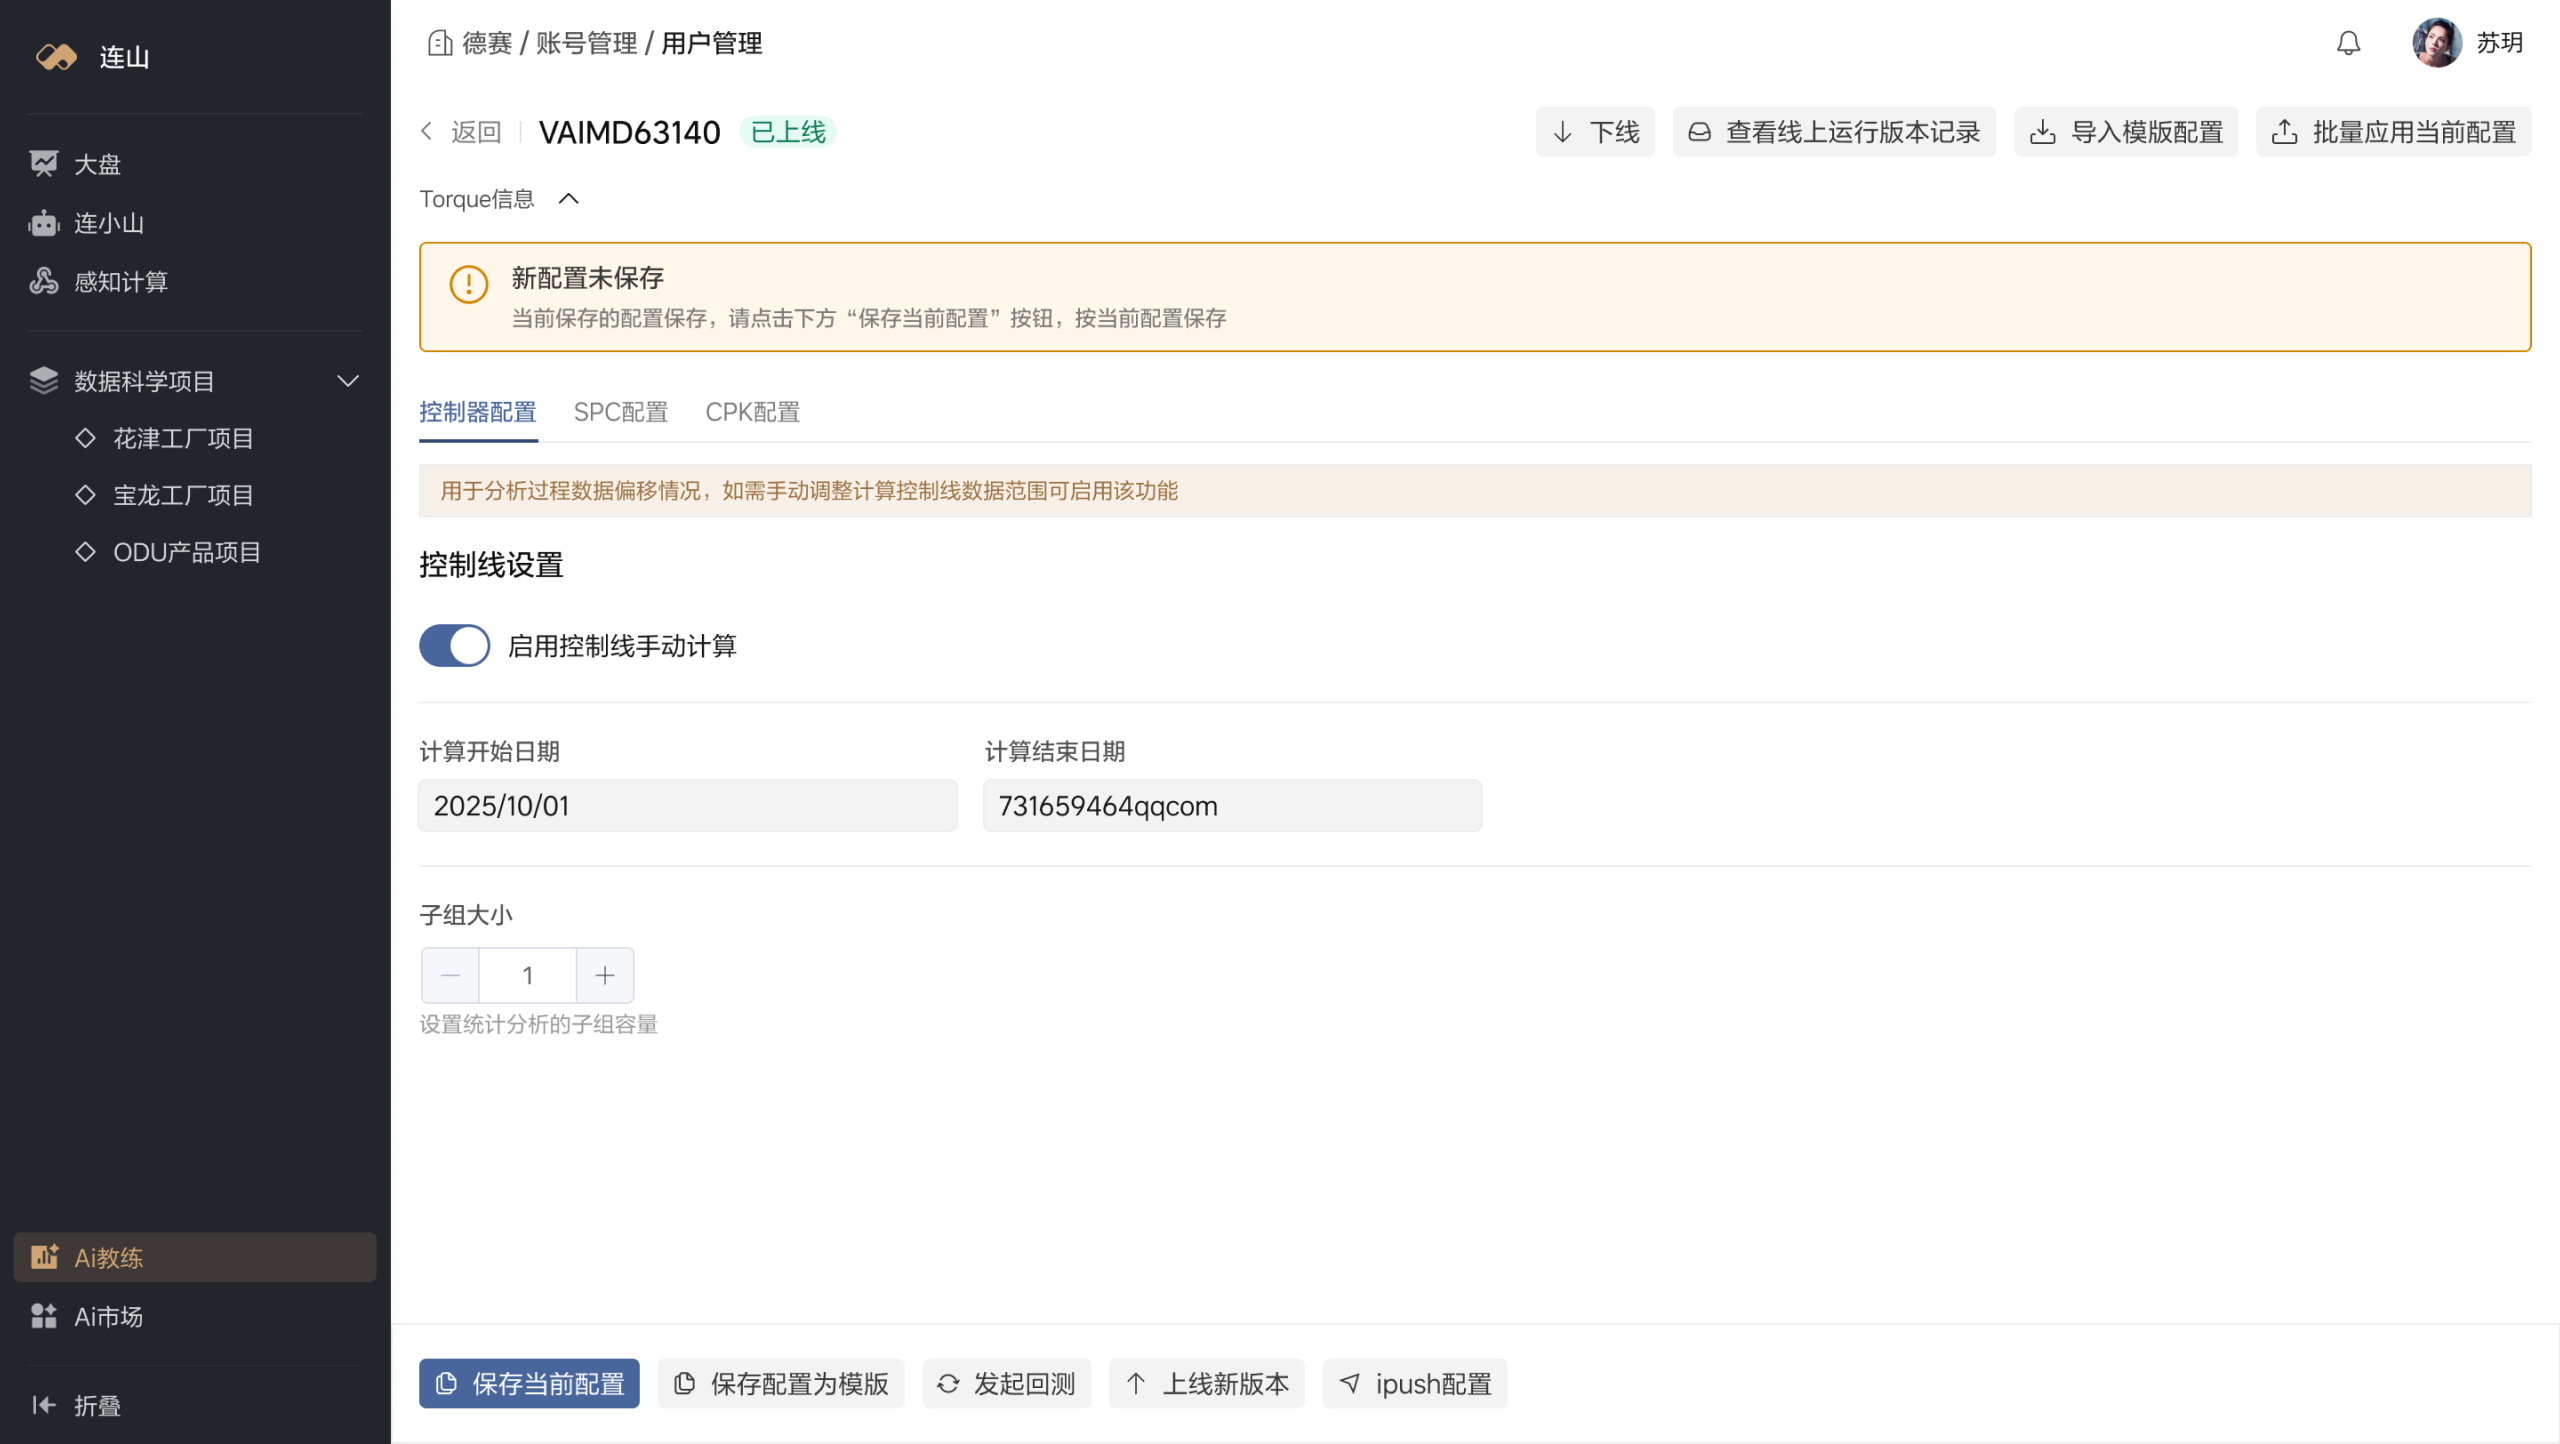The height and width of the screenshot is (1444, 2560).
Task: Click the breadcrumb home building icon
Action: (x=439, y=43)
